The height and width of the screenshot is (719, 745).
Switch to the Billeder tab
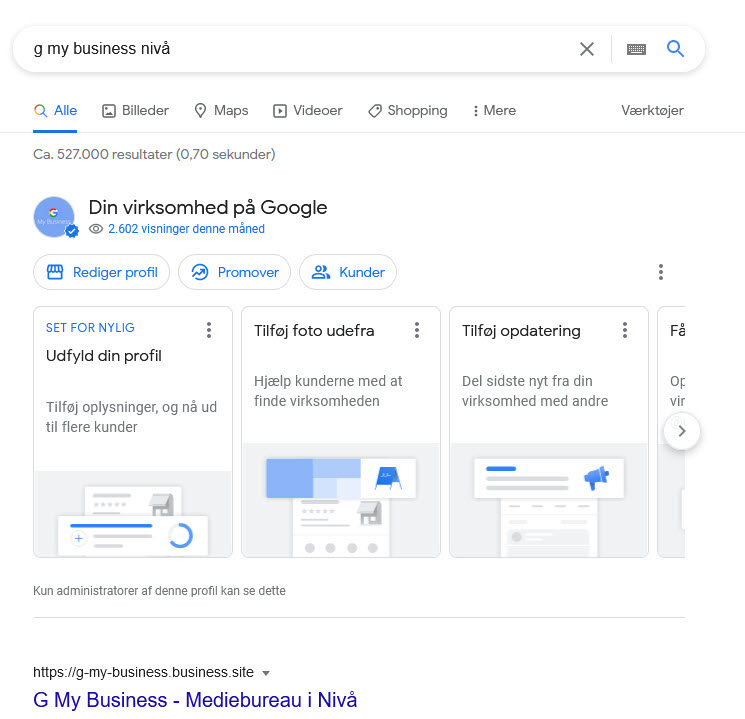click(135, 111)
